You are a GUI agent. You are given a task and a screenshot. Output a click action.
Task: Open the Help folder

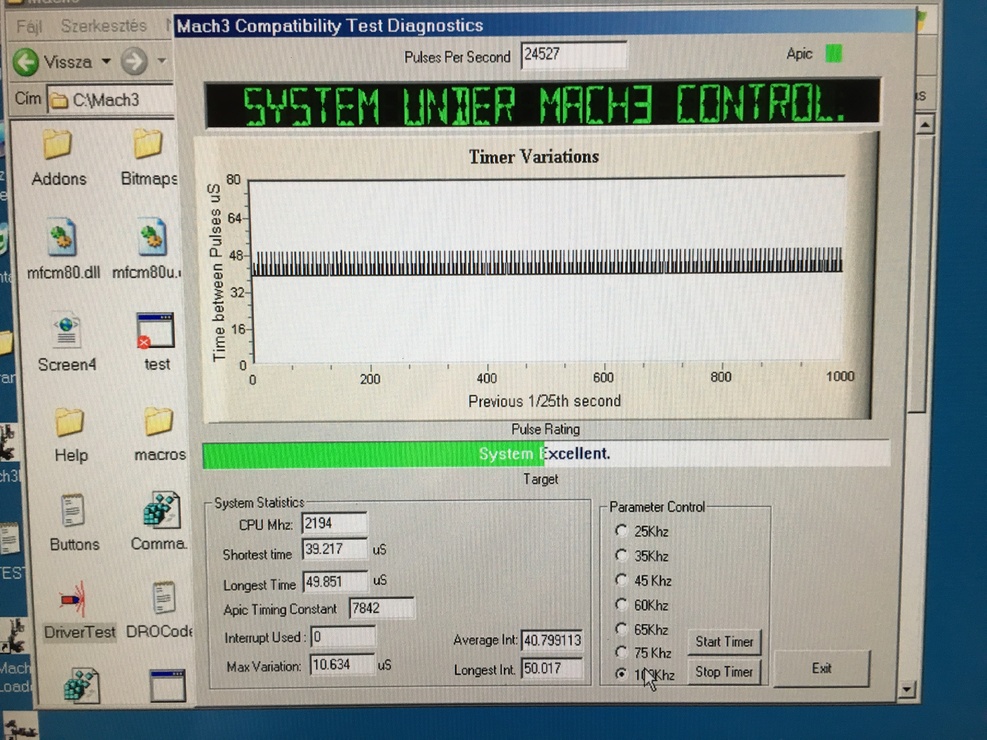(70, 424)
